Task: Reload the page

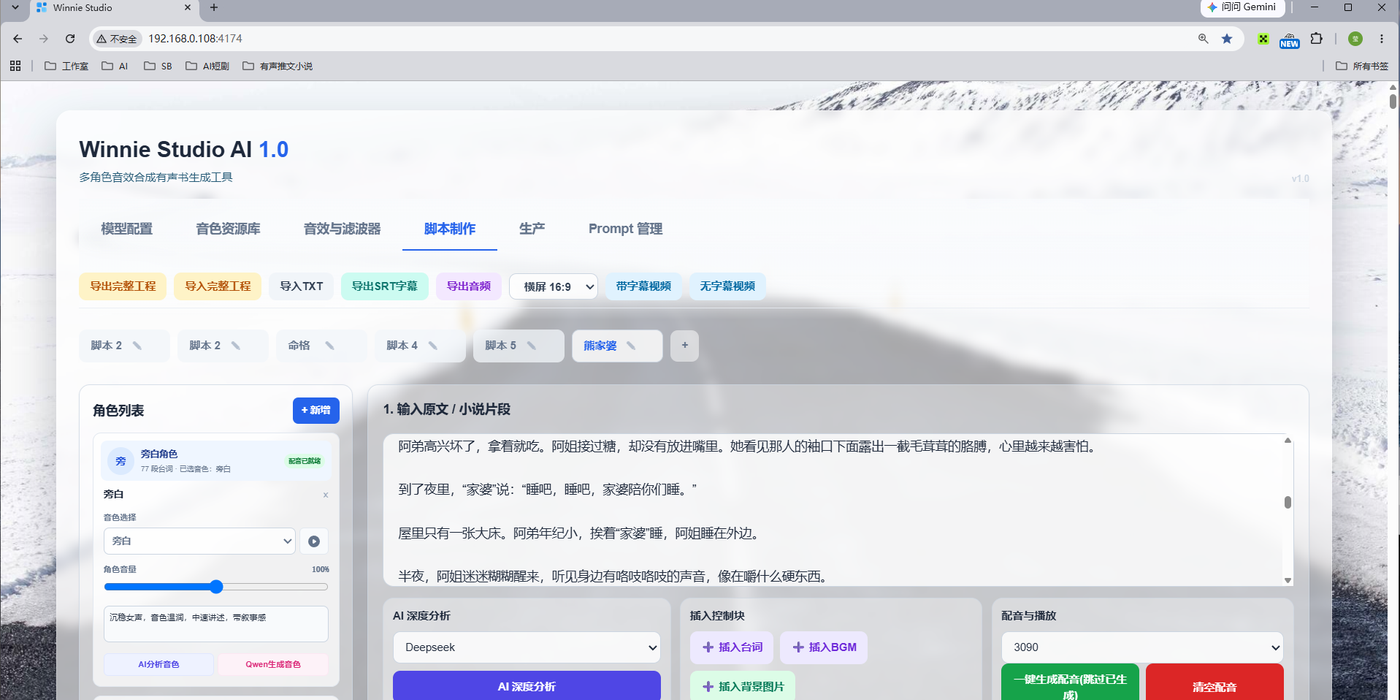Action: 70,38
